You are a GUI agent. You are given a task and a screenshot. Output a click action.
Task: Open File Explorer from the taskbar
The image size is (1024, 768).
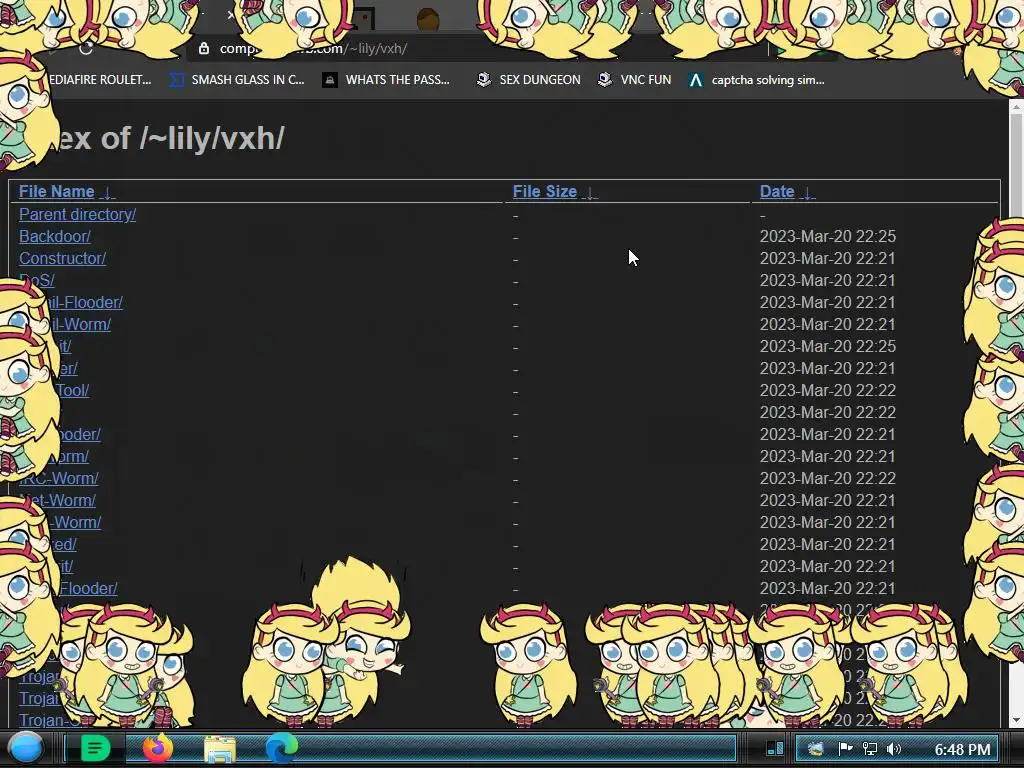(x=220, y=749)
